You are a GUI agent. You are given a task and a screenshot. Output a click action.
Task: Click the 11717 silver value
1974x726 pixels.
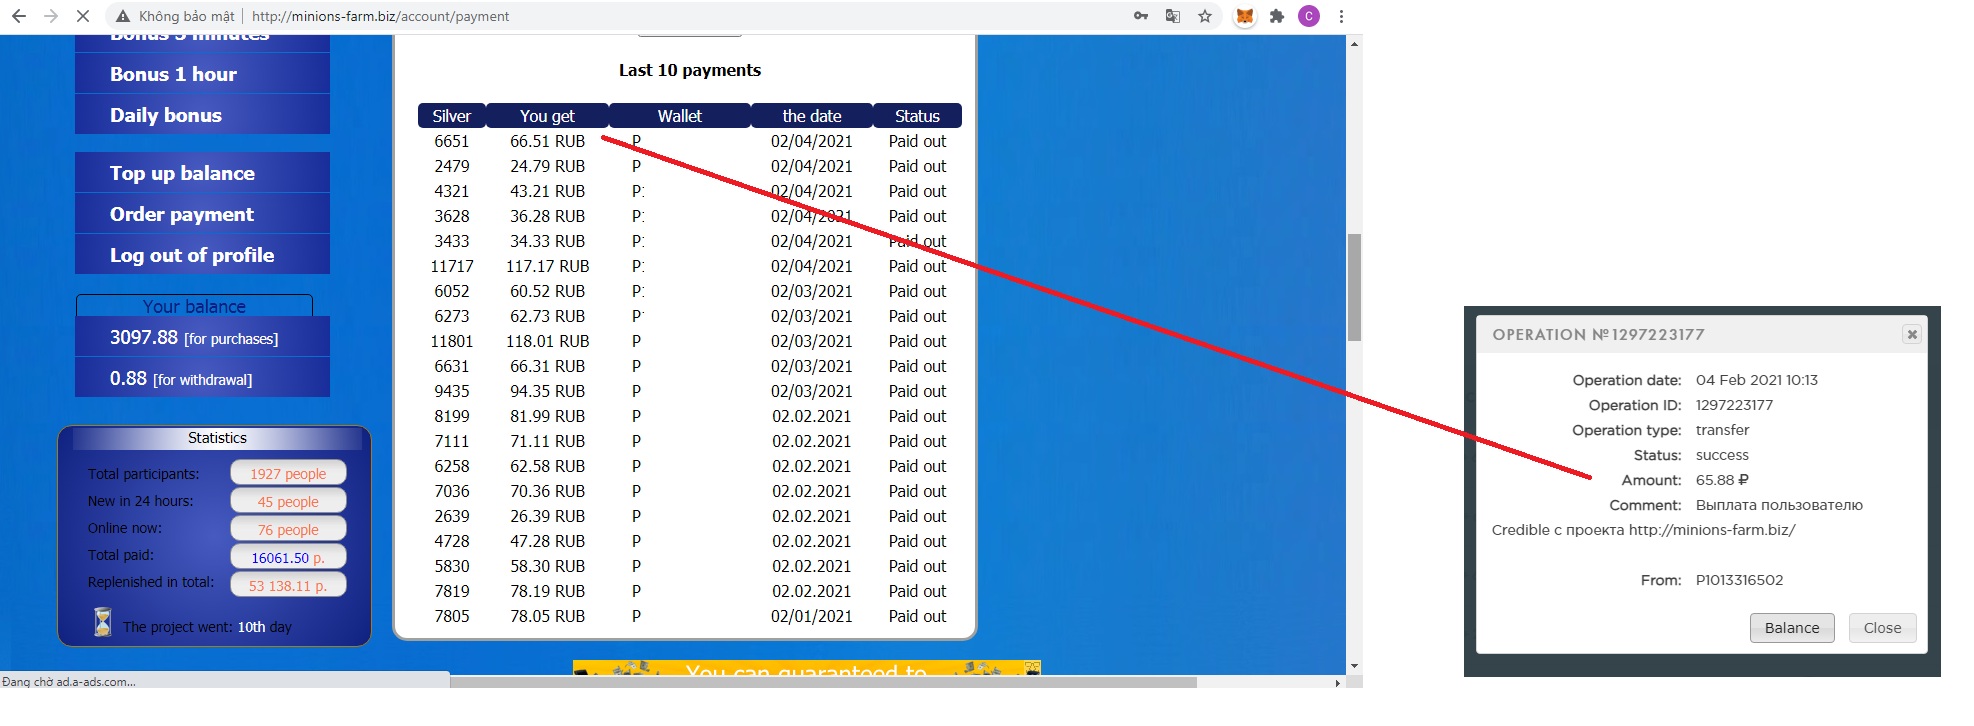pos(452,266)
